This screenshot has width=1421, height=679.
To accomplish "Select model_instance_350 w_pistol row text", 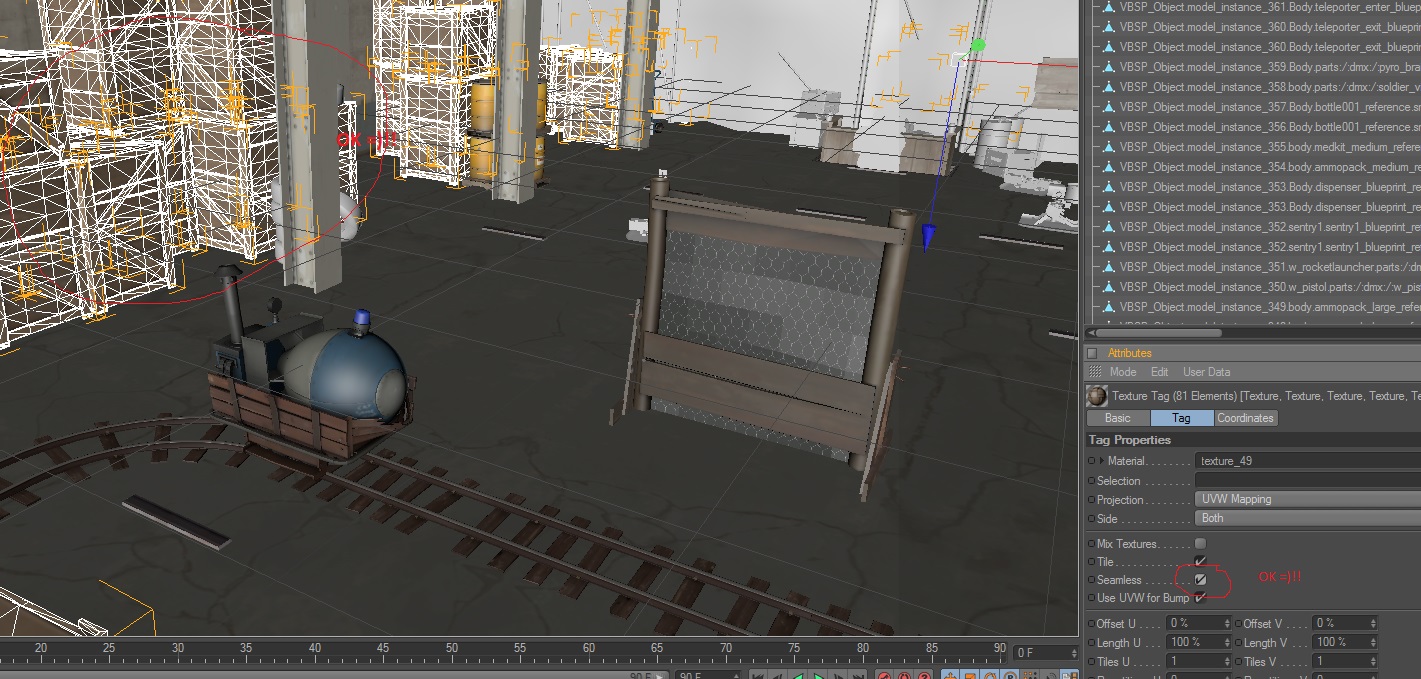I will pyautogui.click(x=1270, y=287).
